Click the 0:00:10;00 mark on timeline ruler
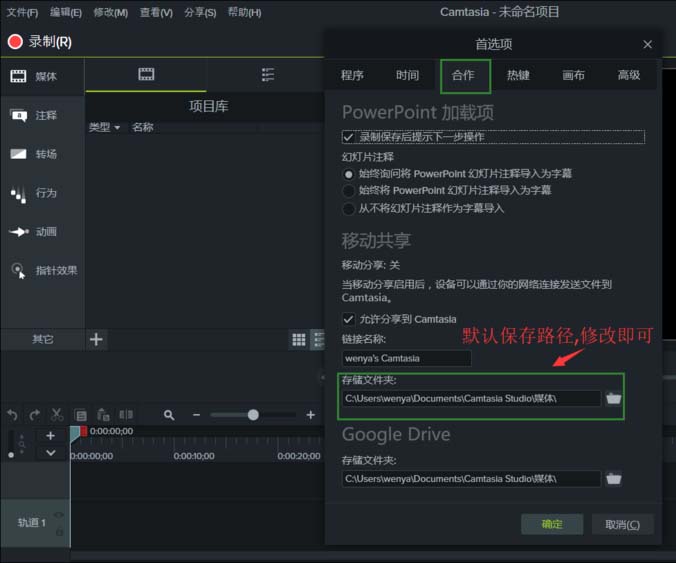This screenshot has width=676, height=563. tap(194, 456)
